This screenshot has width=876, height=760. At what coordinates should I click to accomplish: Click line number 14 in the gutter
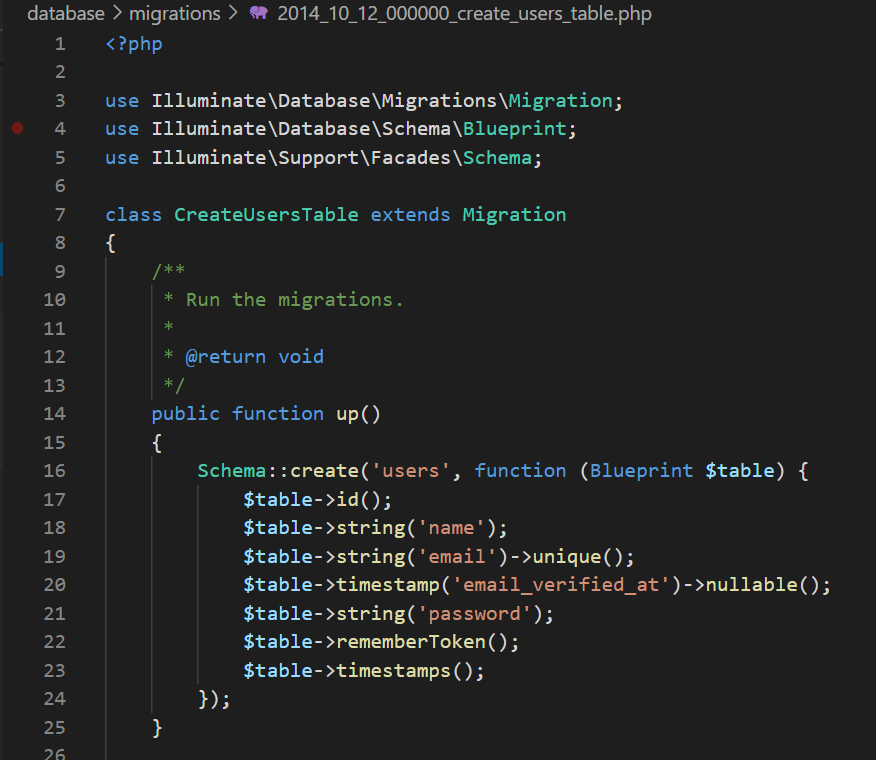[x=55, y=414]
